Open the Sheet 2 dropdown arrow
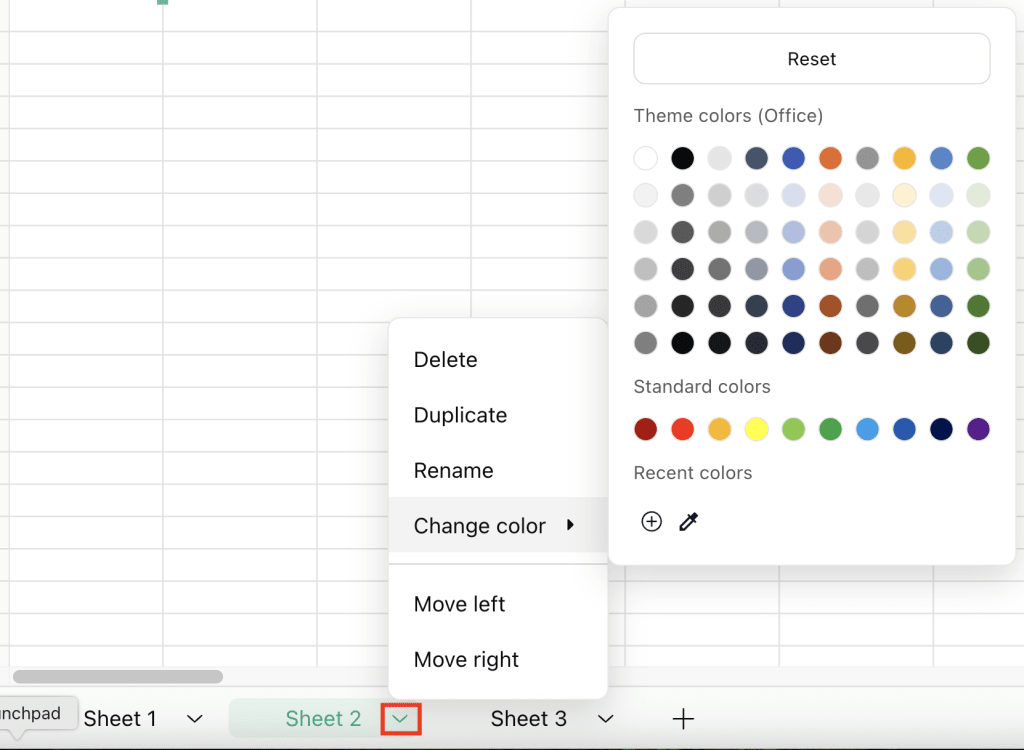The width and height of the screenshot is (1024, 750). coord(400,718)
